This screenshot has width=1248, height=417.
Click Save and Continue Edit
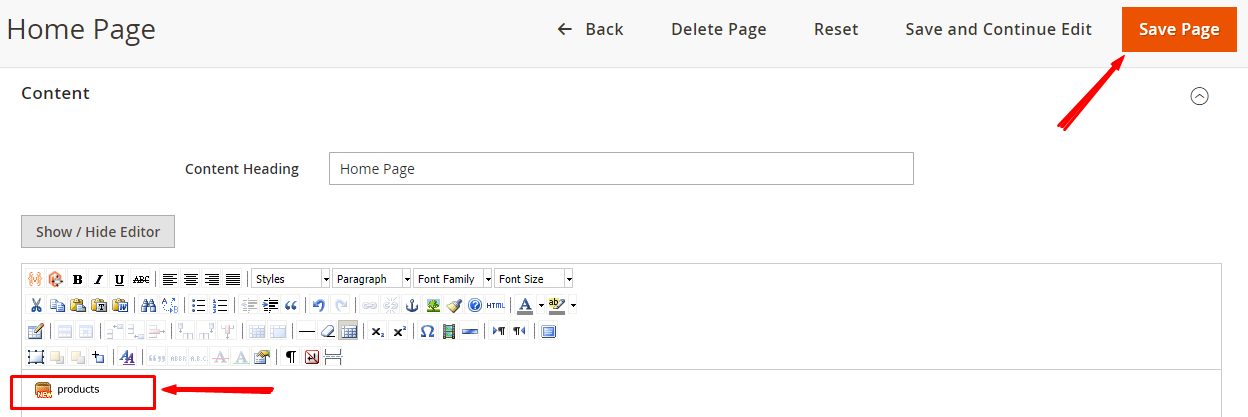coord(998,29)
